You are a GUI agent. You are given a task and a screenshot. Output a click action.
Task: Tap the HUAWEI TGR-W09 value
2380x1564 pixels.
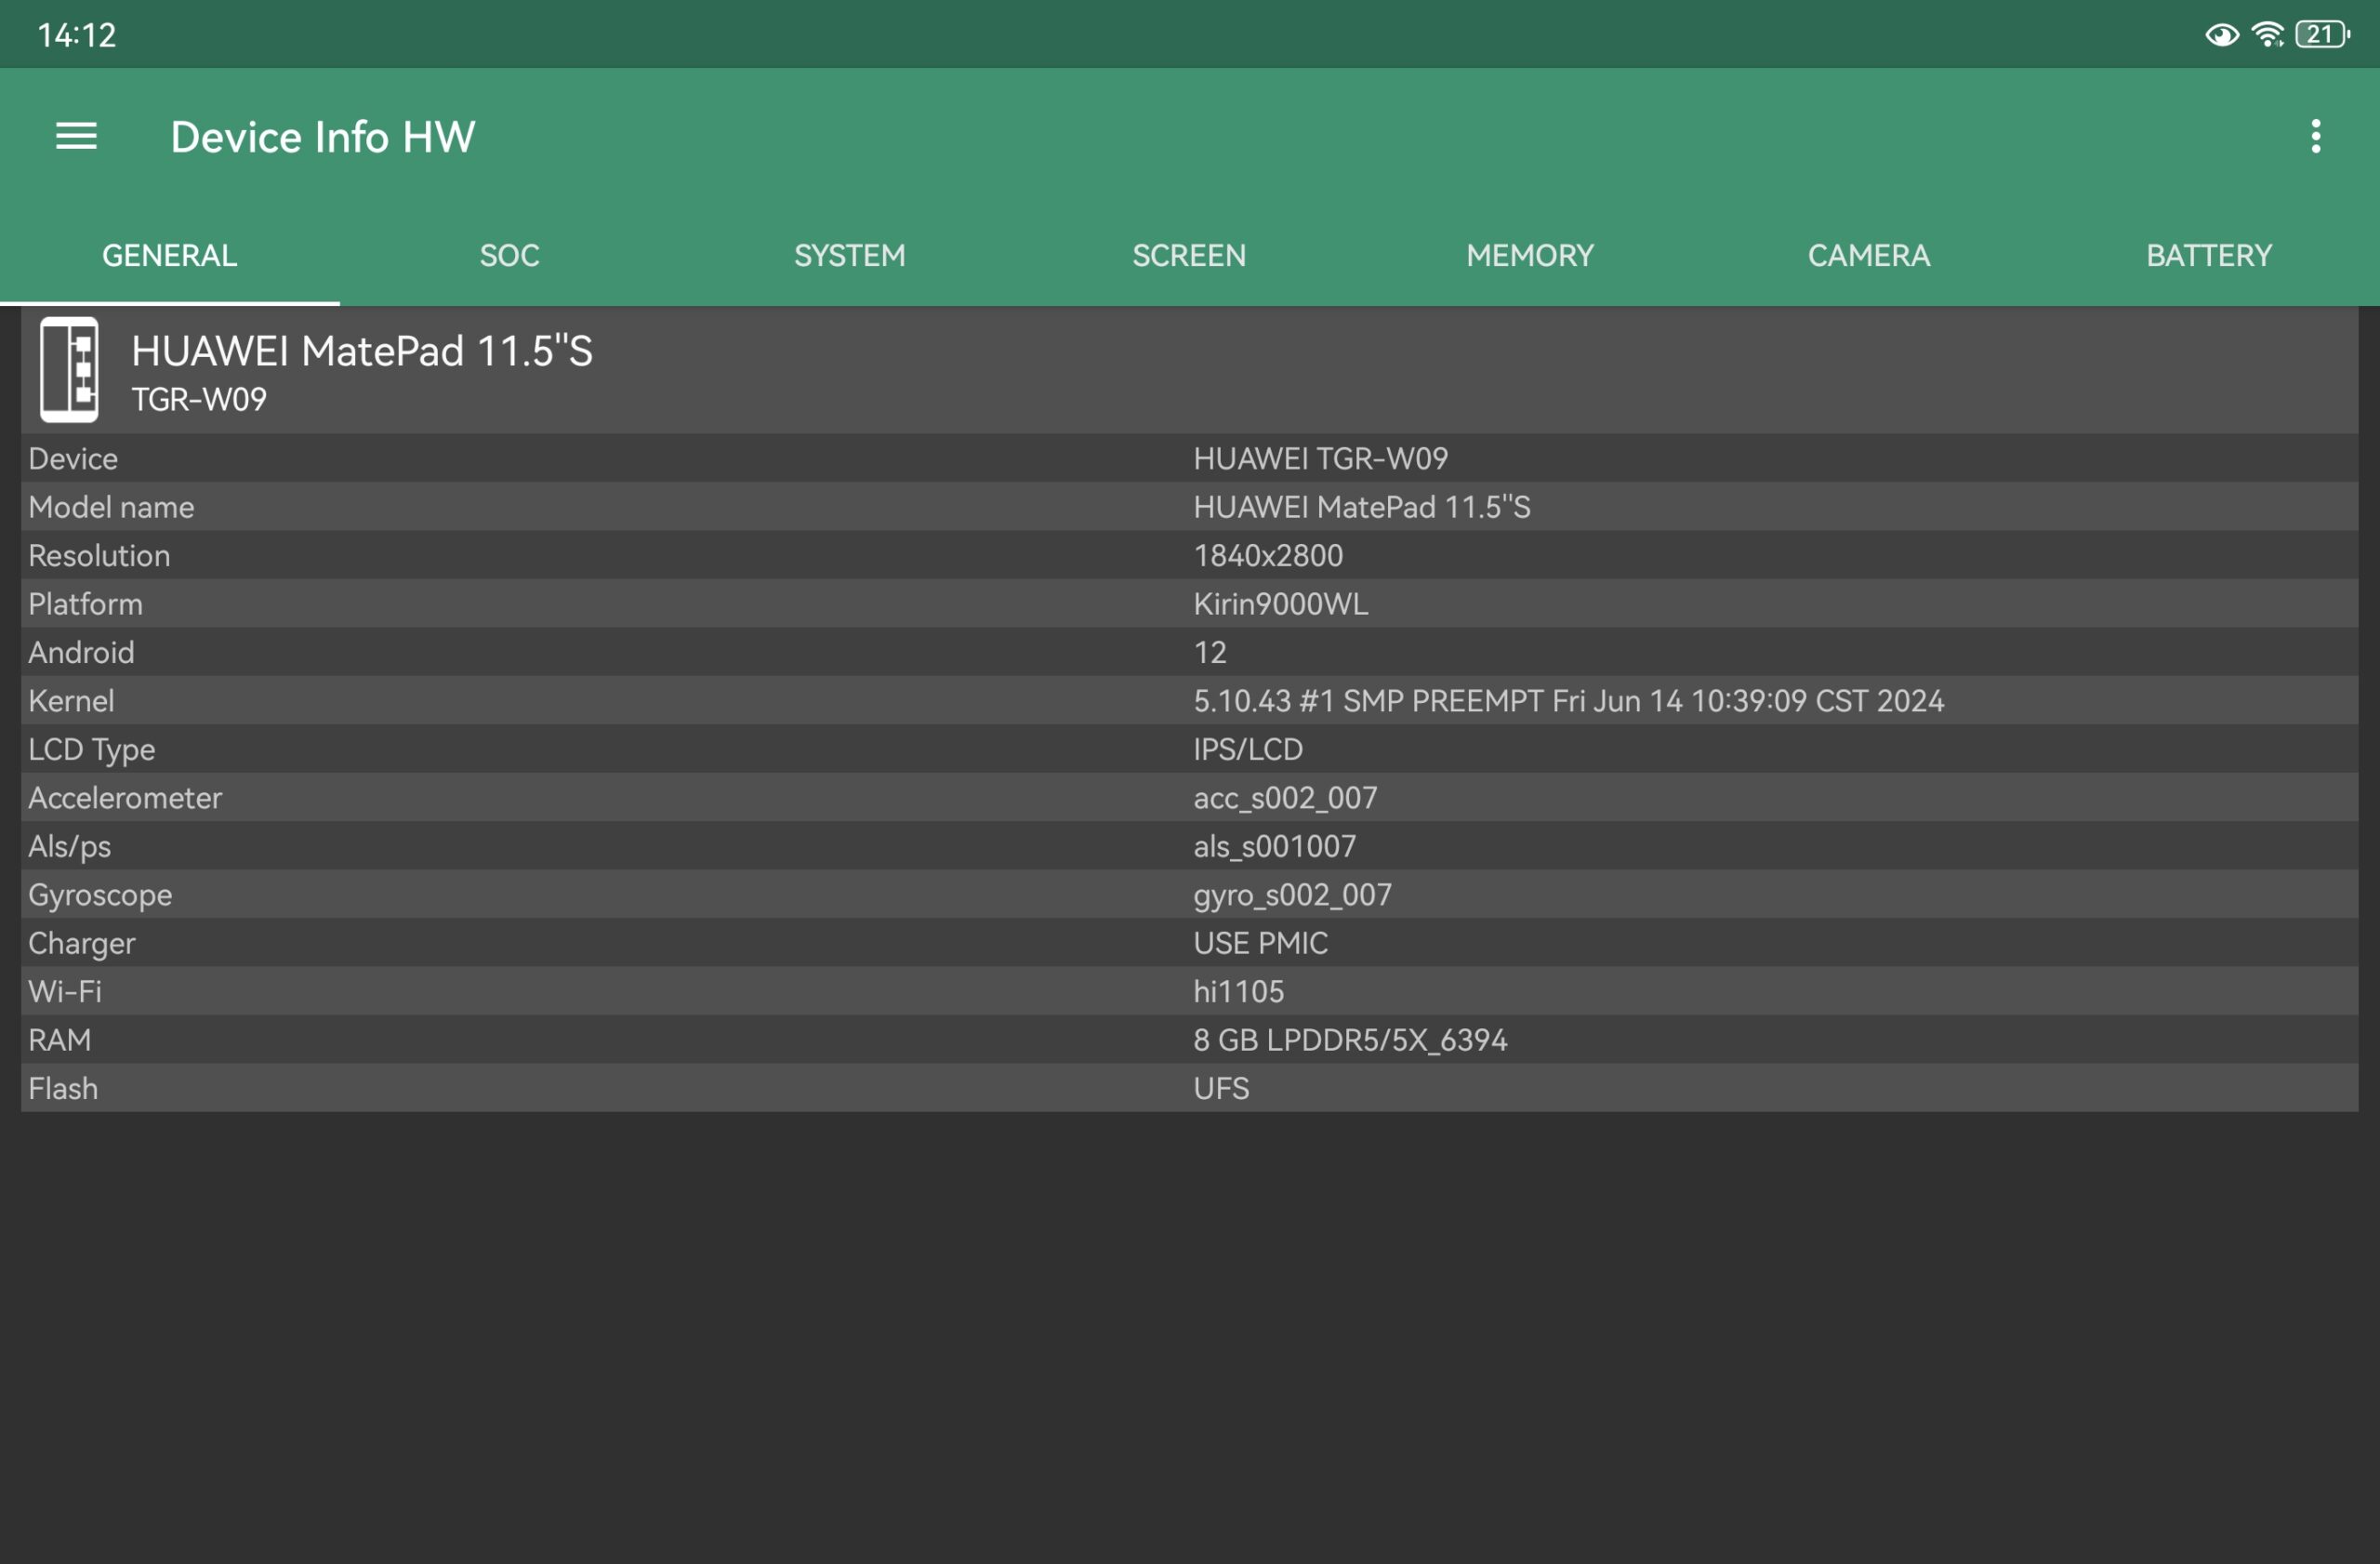1320,459
